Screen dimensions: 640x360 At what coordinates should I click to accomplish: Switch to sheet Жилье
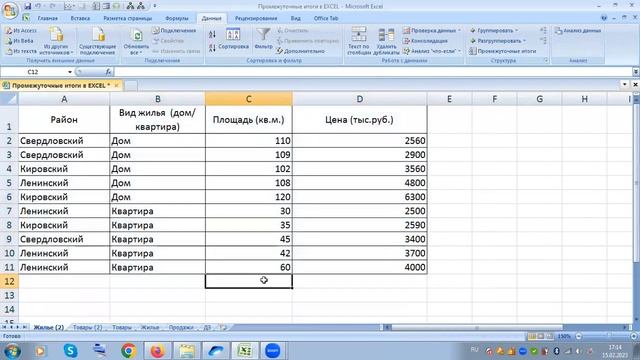[150, 327]
